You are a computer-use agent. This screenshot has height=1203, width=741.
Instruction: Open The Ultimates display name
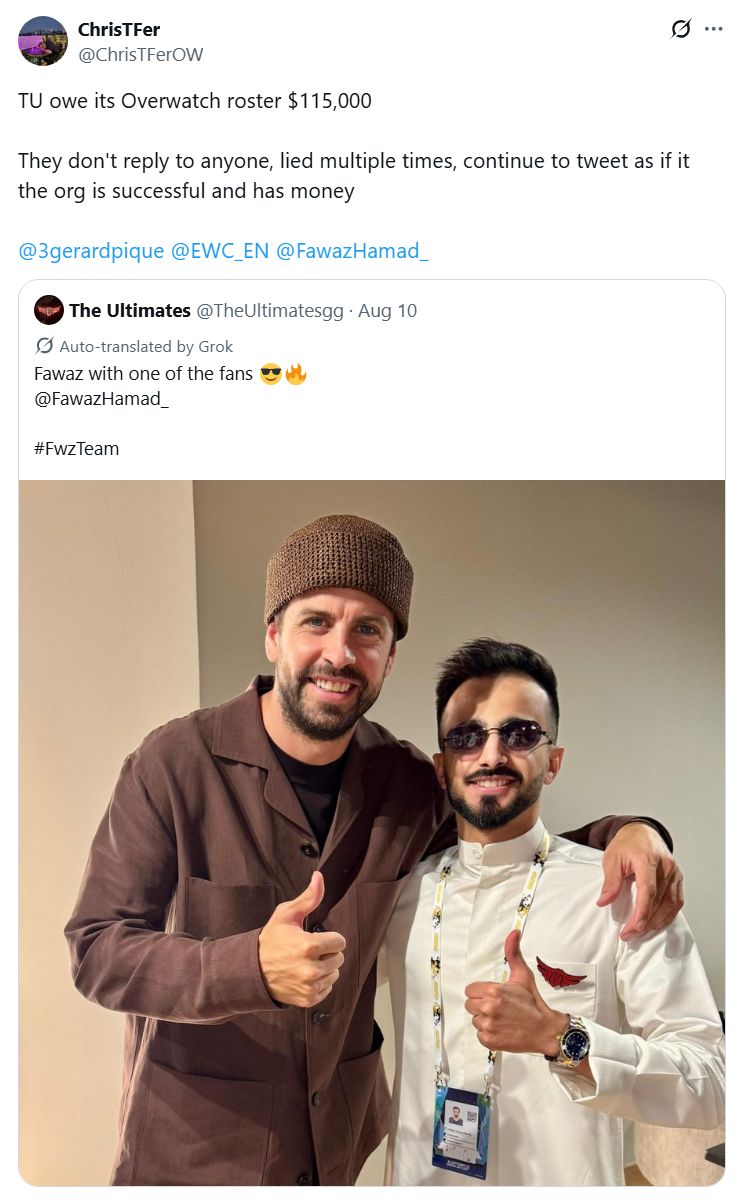130,310
